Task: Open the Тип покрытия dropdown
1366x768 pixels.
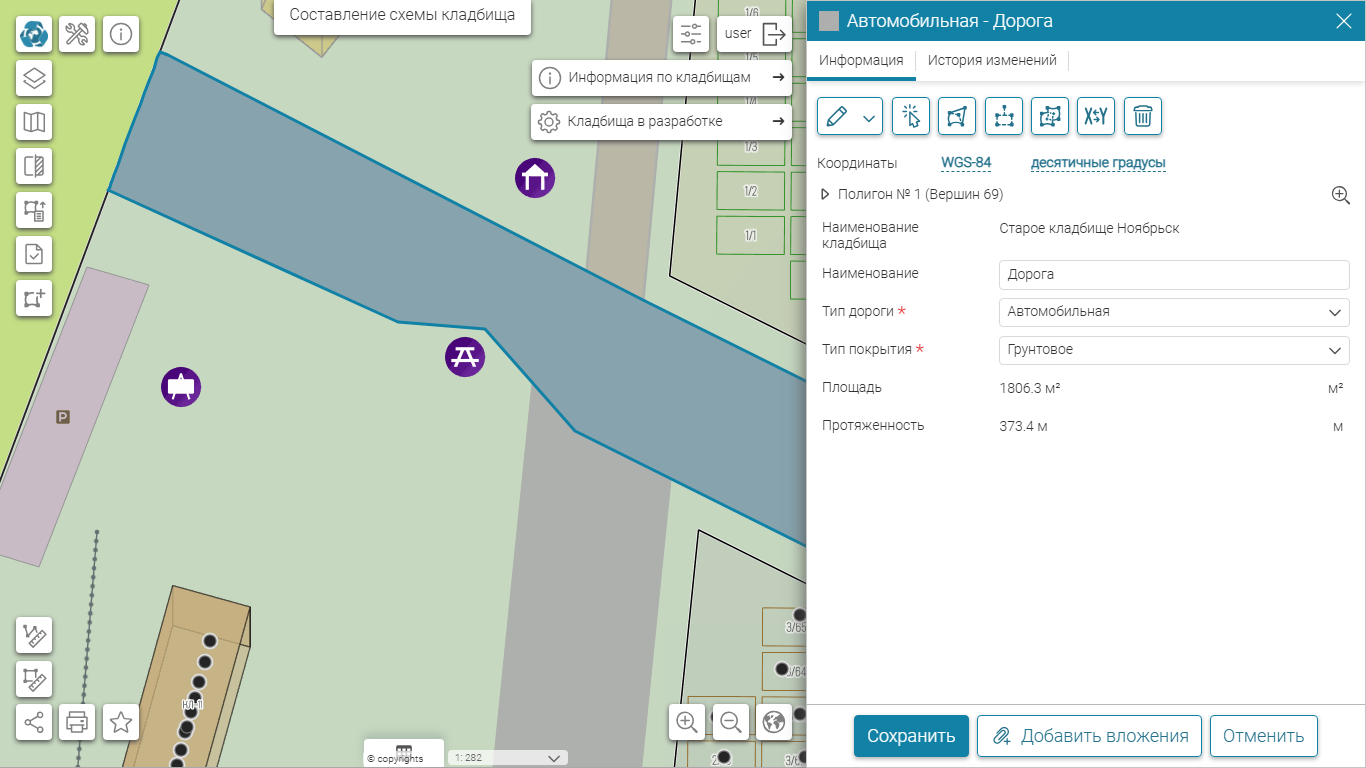Action: point(1173,350)
